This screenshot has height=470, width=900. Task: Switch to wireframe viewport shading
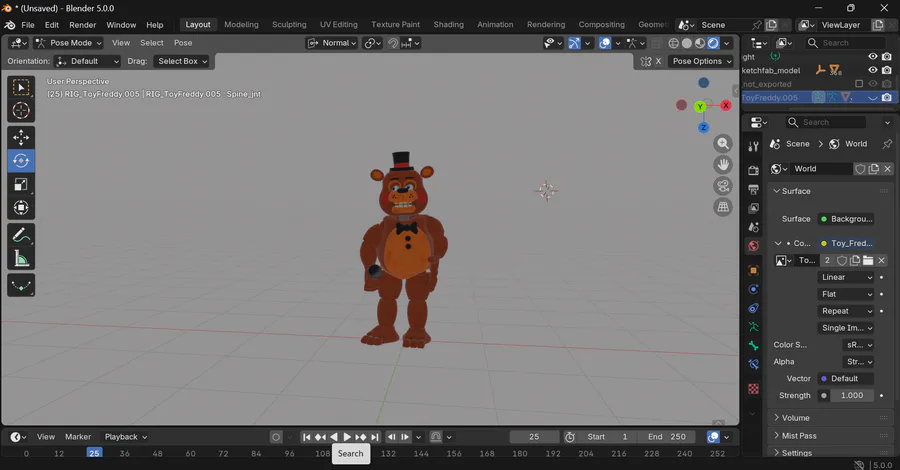(x=674, y=43)
